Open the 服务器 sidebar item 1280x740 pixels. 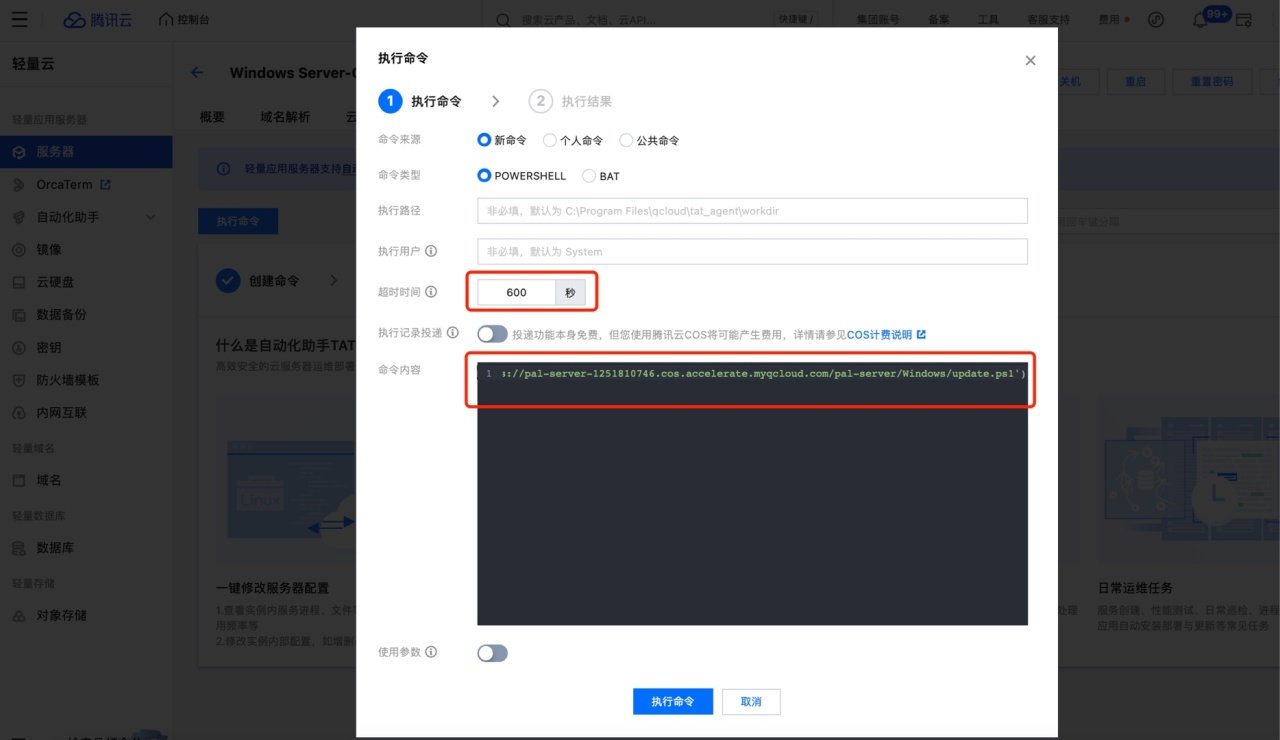pyautogui.click(x=86, y=152)
